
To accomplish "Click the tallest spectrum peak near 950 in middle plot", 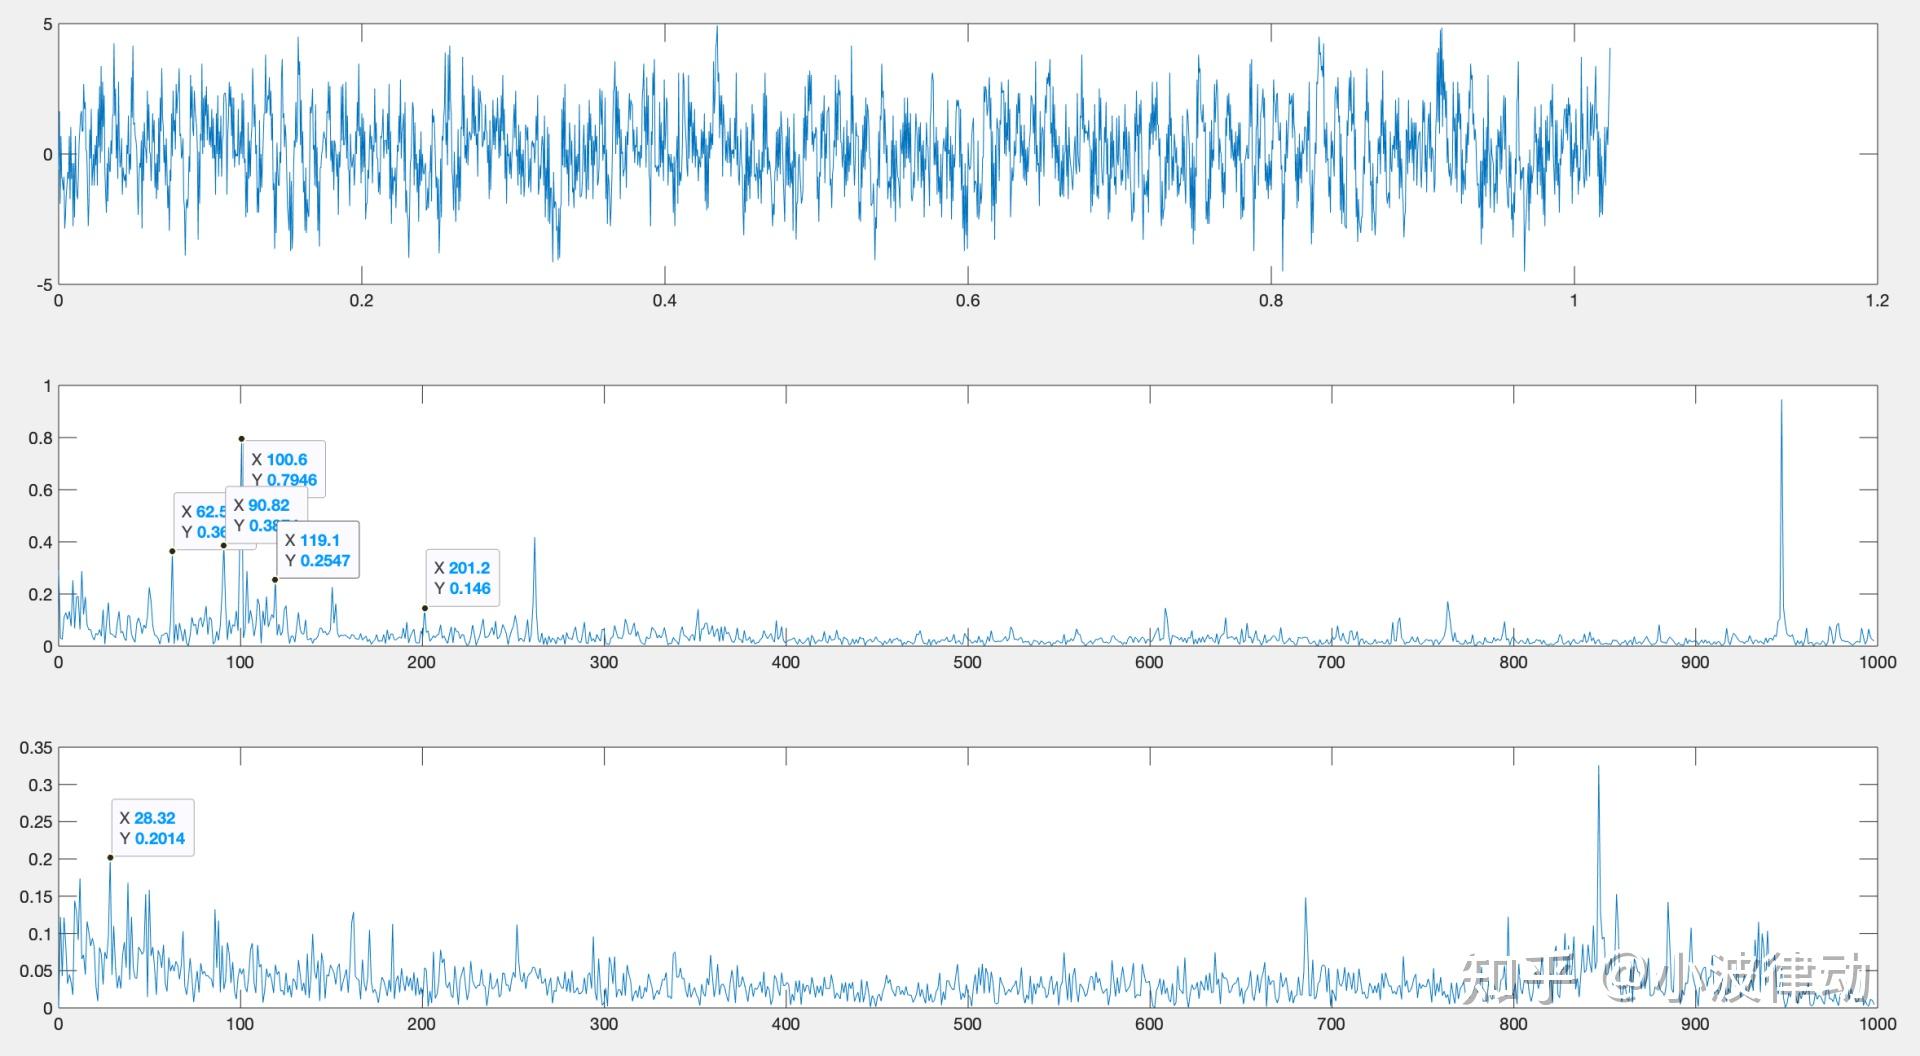I will click(x=1781, y=402).
